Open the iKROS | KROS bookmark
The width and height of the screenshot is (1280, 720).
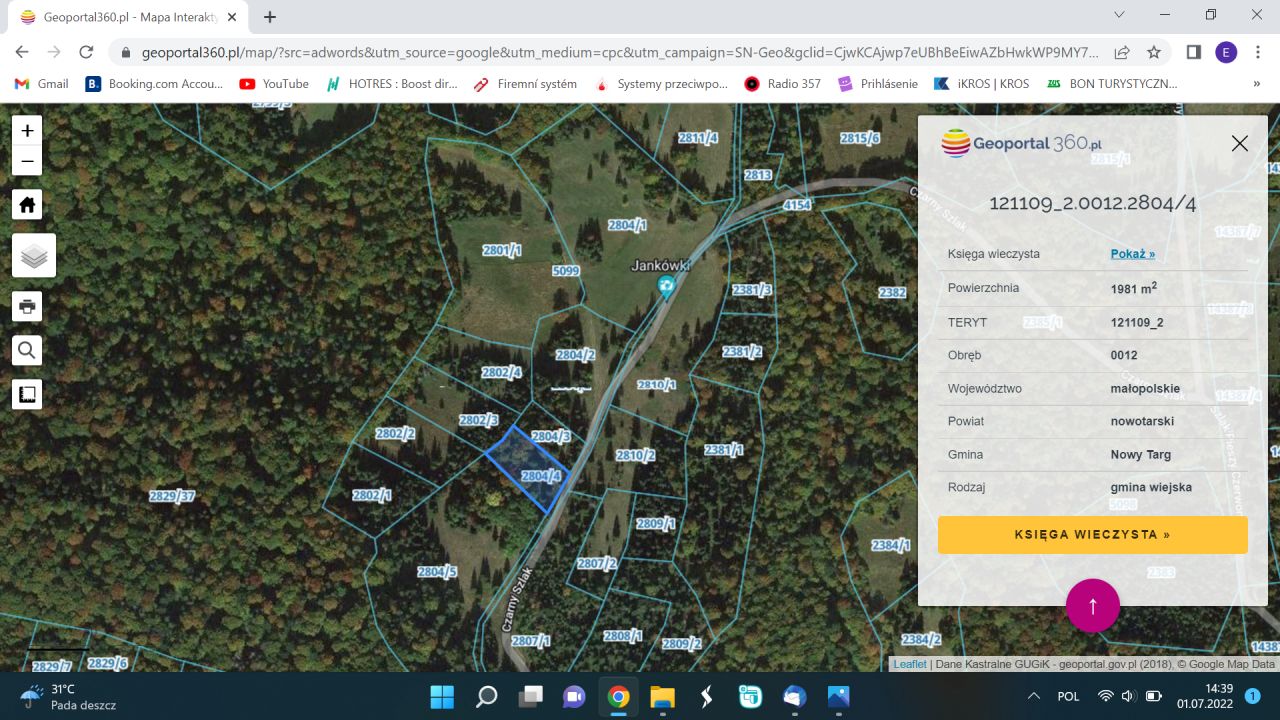(x=981, y=84)
